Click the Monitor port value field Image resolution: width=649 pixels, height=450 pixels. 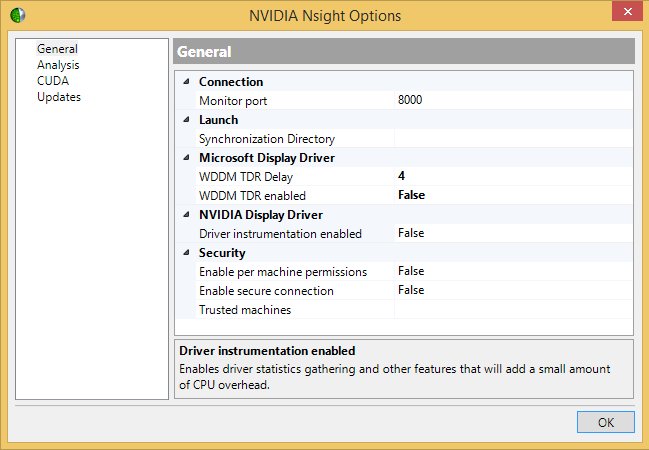[512, 101]
